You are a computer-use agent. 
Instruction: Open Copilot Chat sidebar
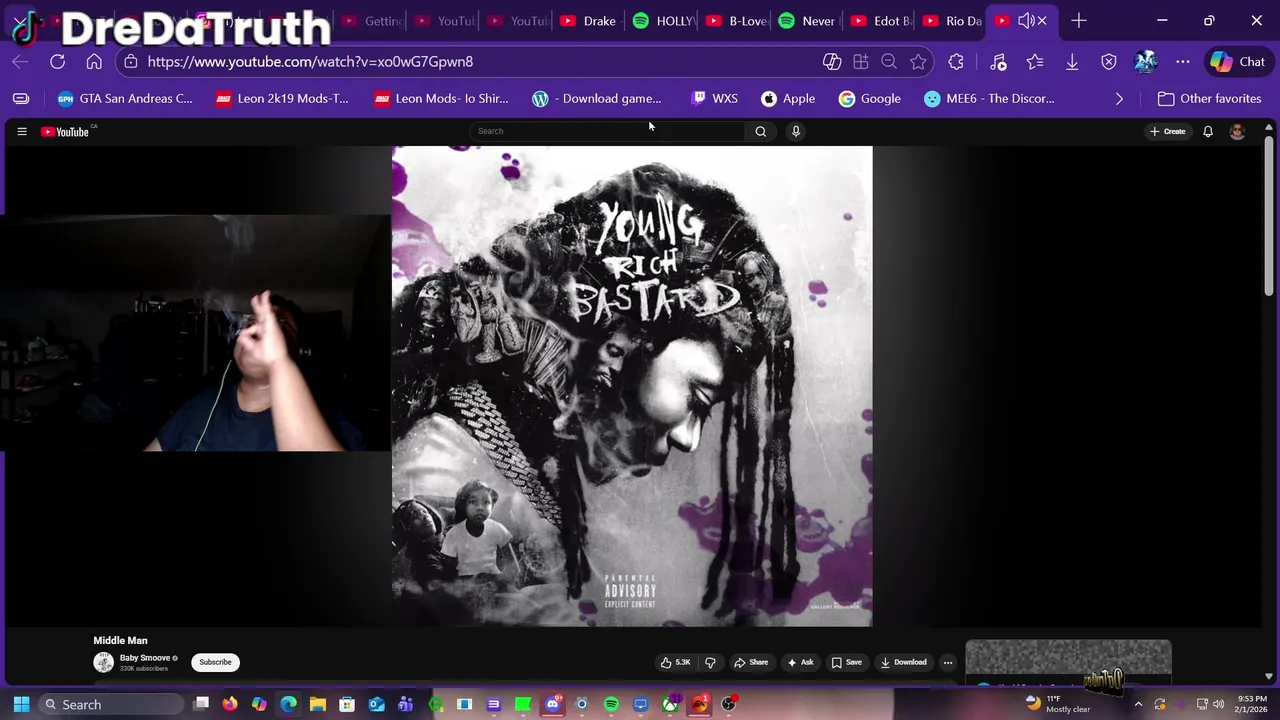coord(1238,62)
